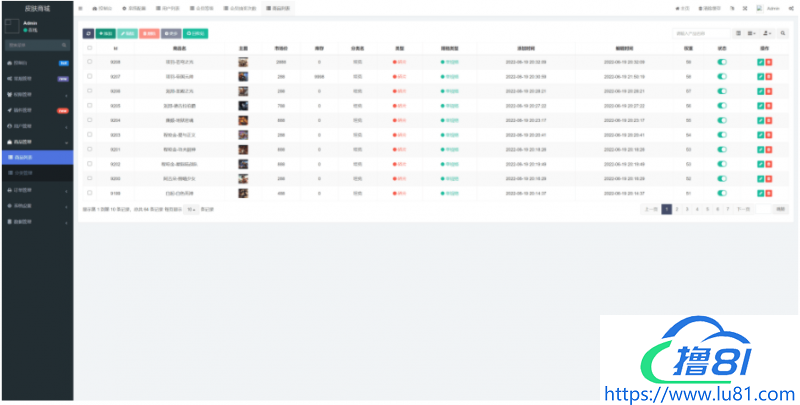Click the red delete icon for ID 9207
800x405 pixels.
(x=769, y=76)
